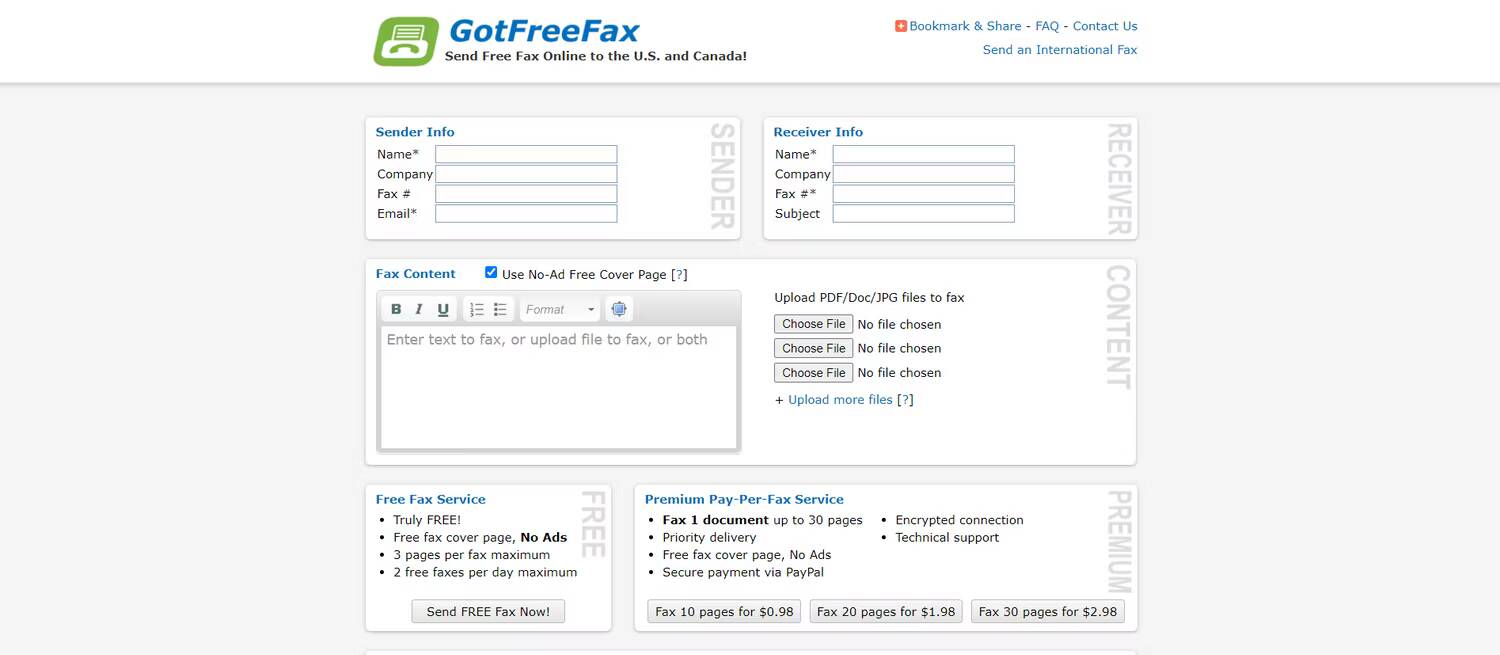Select Fax 10 pages for $0.98
Image resolution: width=1500 pixels, height=655 pixels.
[x=724, y=610]
